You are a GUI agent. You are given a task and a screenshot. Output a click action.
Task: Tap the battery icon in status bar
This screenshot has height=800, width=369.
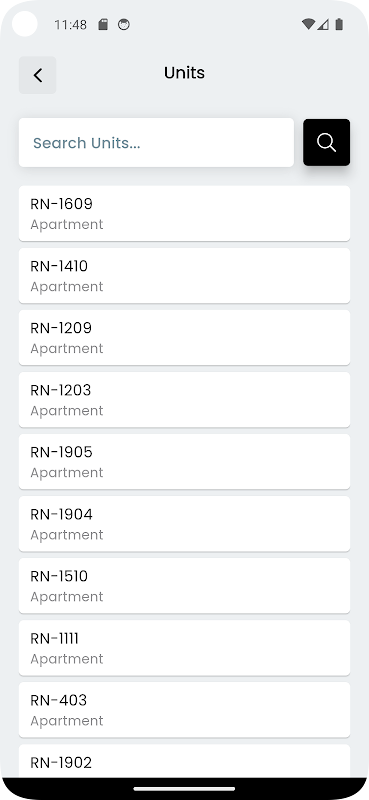pos(339,24)
